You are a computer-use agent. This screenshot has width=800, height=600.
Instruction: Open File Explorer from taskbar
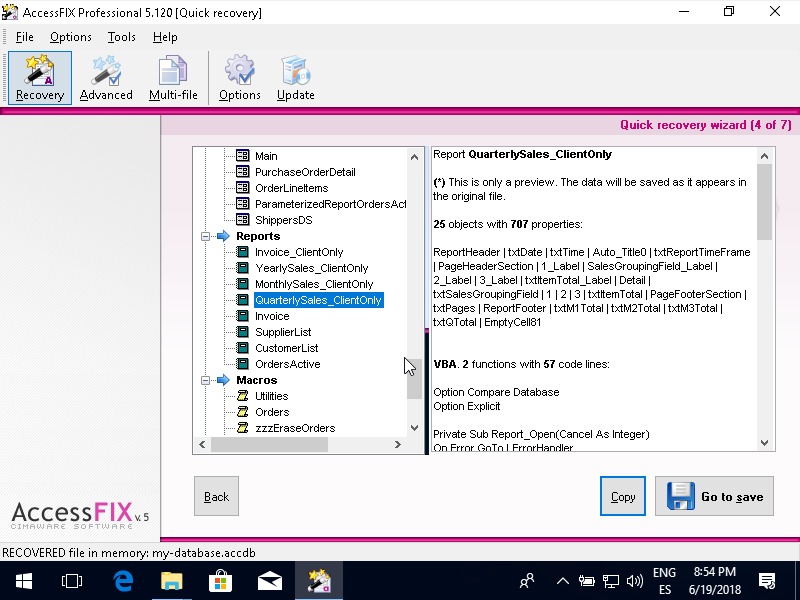172,580
